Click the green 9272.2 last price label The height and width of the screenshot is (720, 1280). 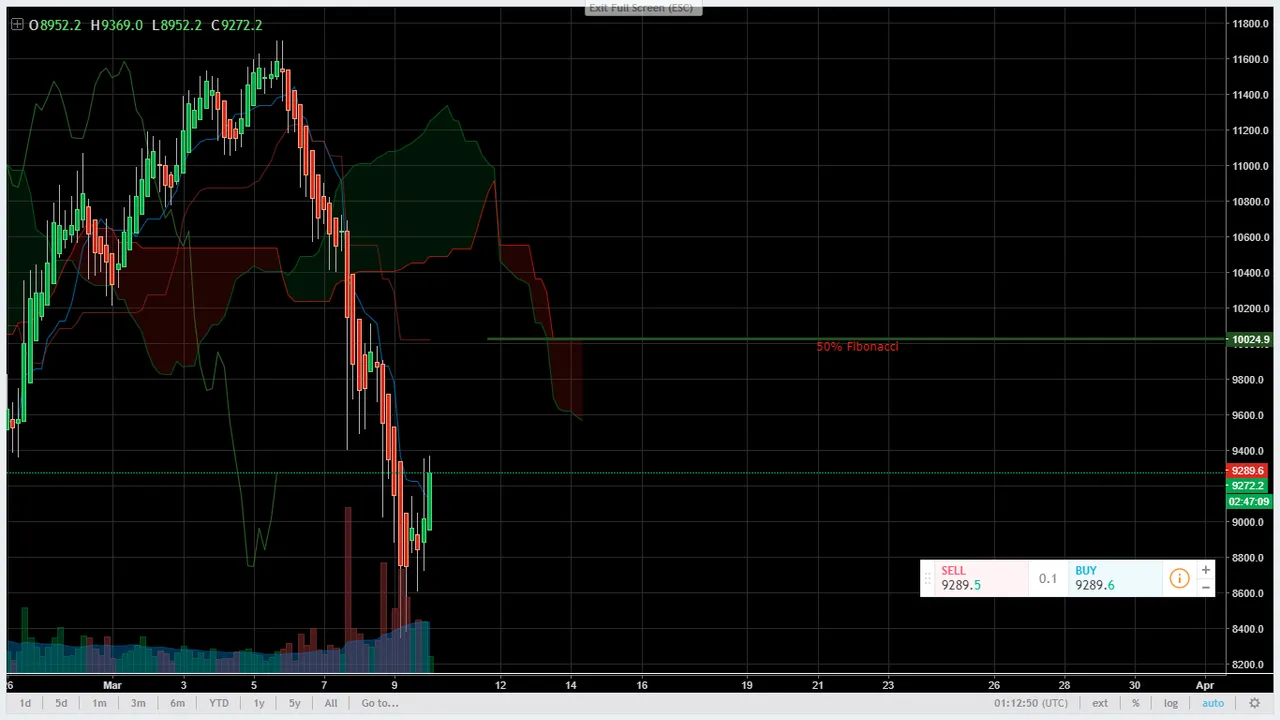pyautogui.click(x=1248, y=486)
